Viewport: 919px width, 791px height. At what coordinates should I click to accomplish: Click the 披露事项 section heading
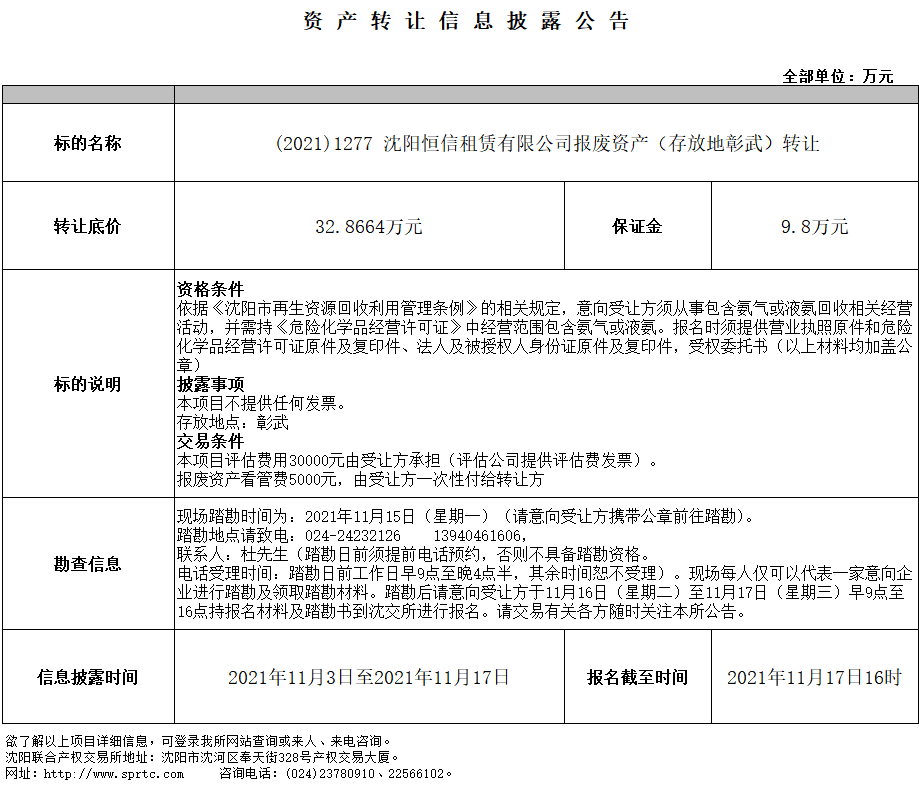210,385
